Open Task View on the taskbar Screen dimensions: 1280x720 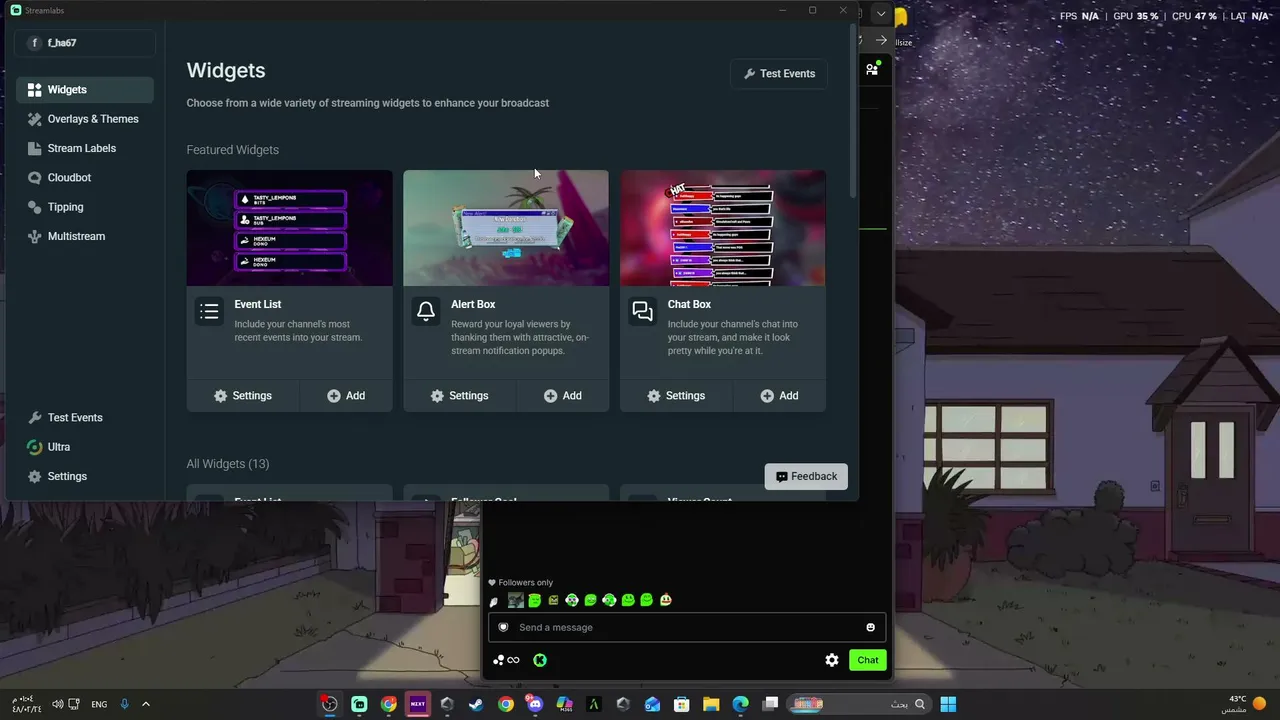(x=770, y=704)
